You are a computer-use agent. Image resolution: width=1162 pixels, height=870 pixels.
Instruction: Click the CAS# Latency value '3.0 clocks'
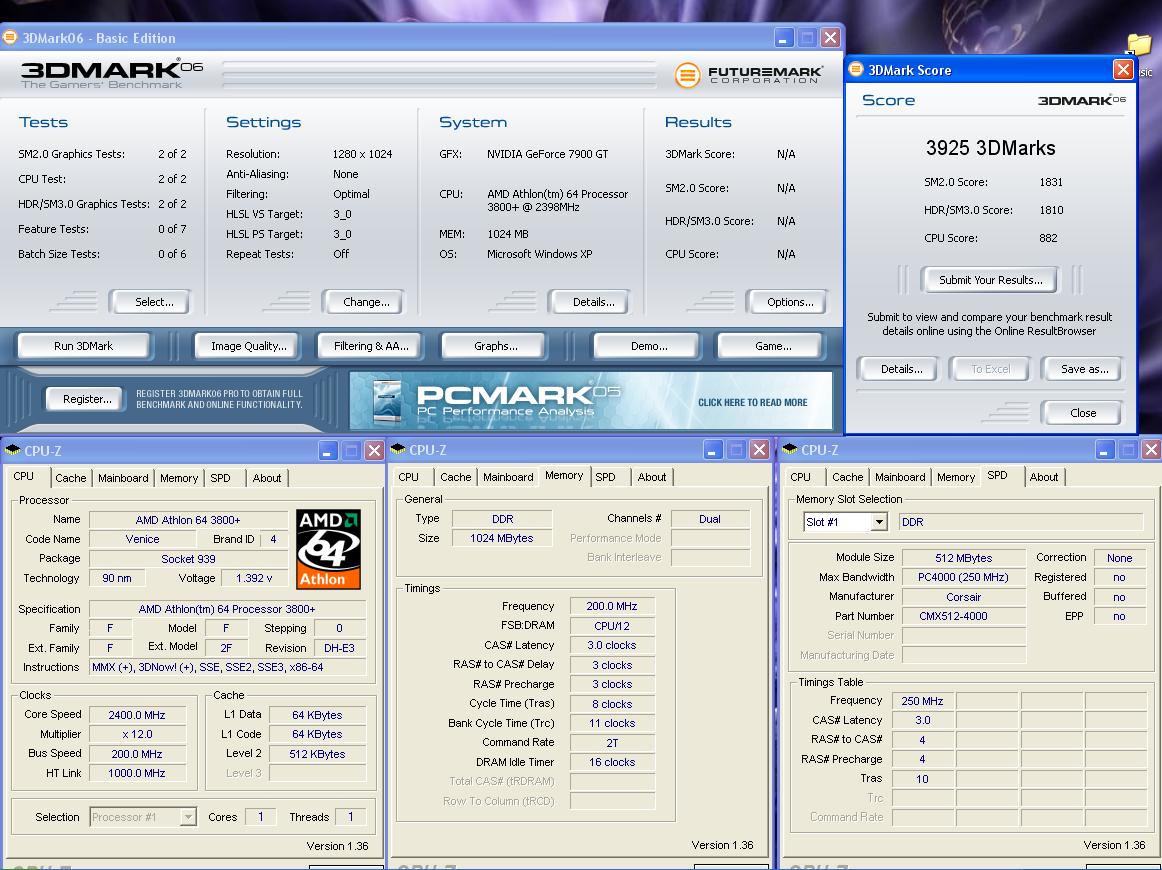612,645
